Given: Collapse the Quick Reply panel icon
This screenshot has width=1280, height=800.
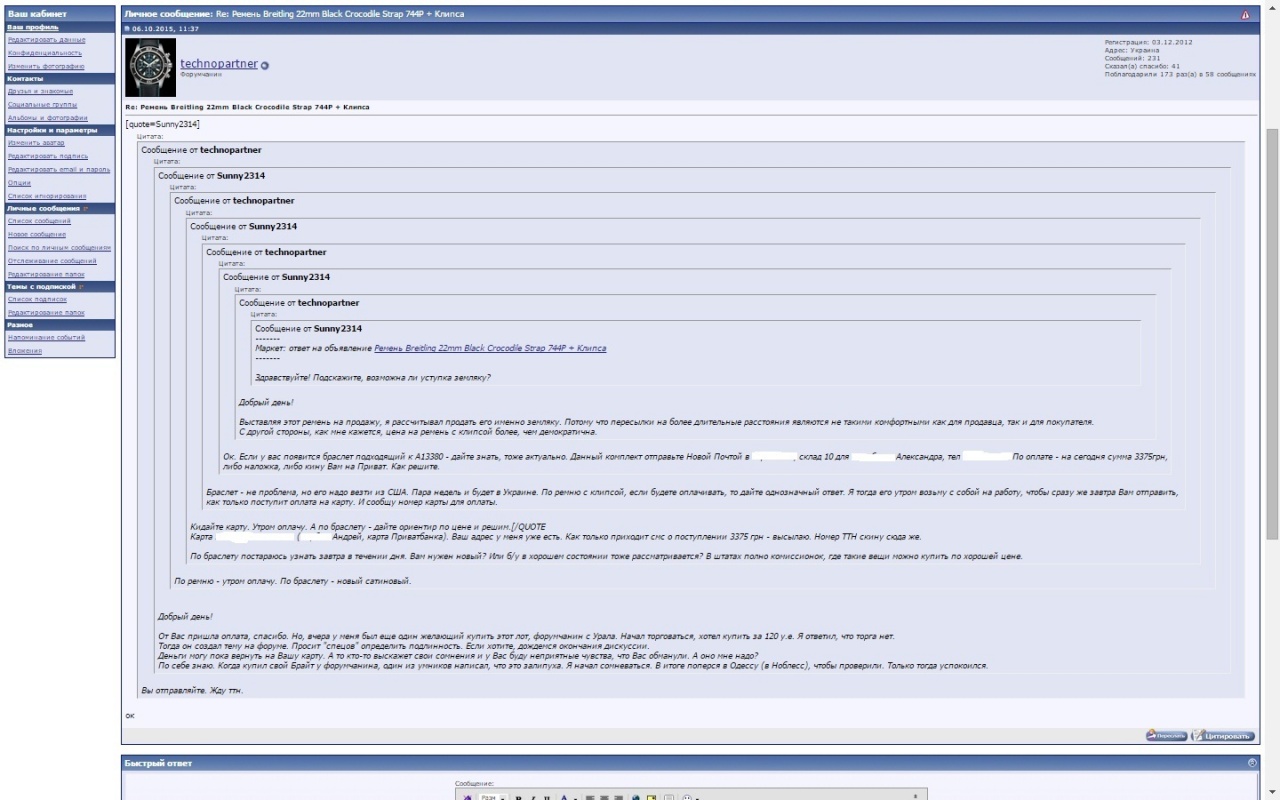Looking at the screenshot, I should tap(1252, 763).
